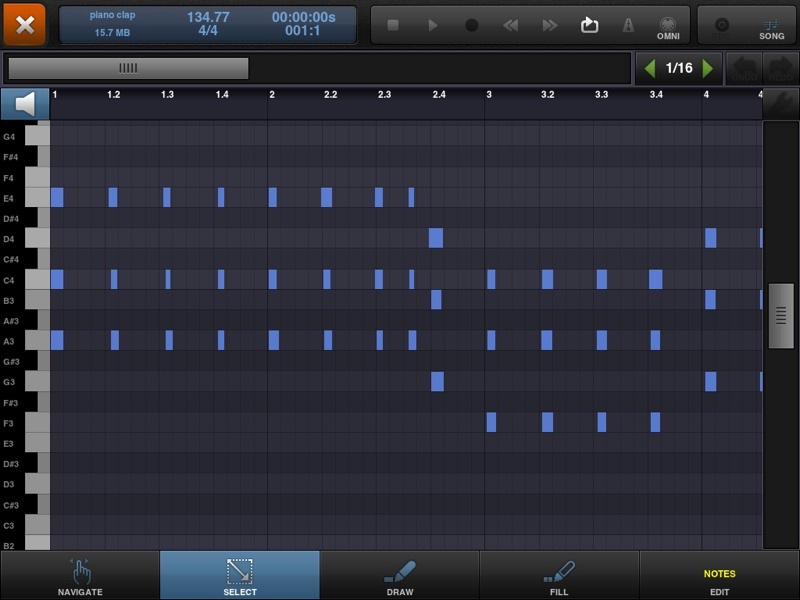This screenshot has height=600, width=800.
Task: Select the F3 note at bar 3
Action: pos(491,422)
